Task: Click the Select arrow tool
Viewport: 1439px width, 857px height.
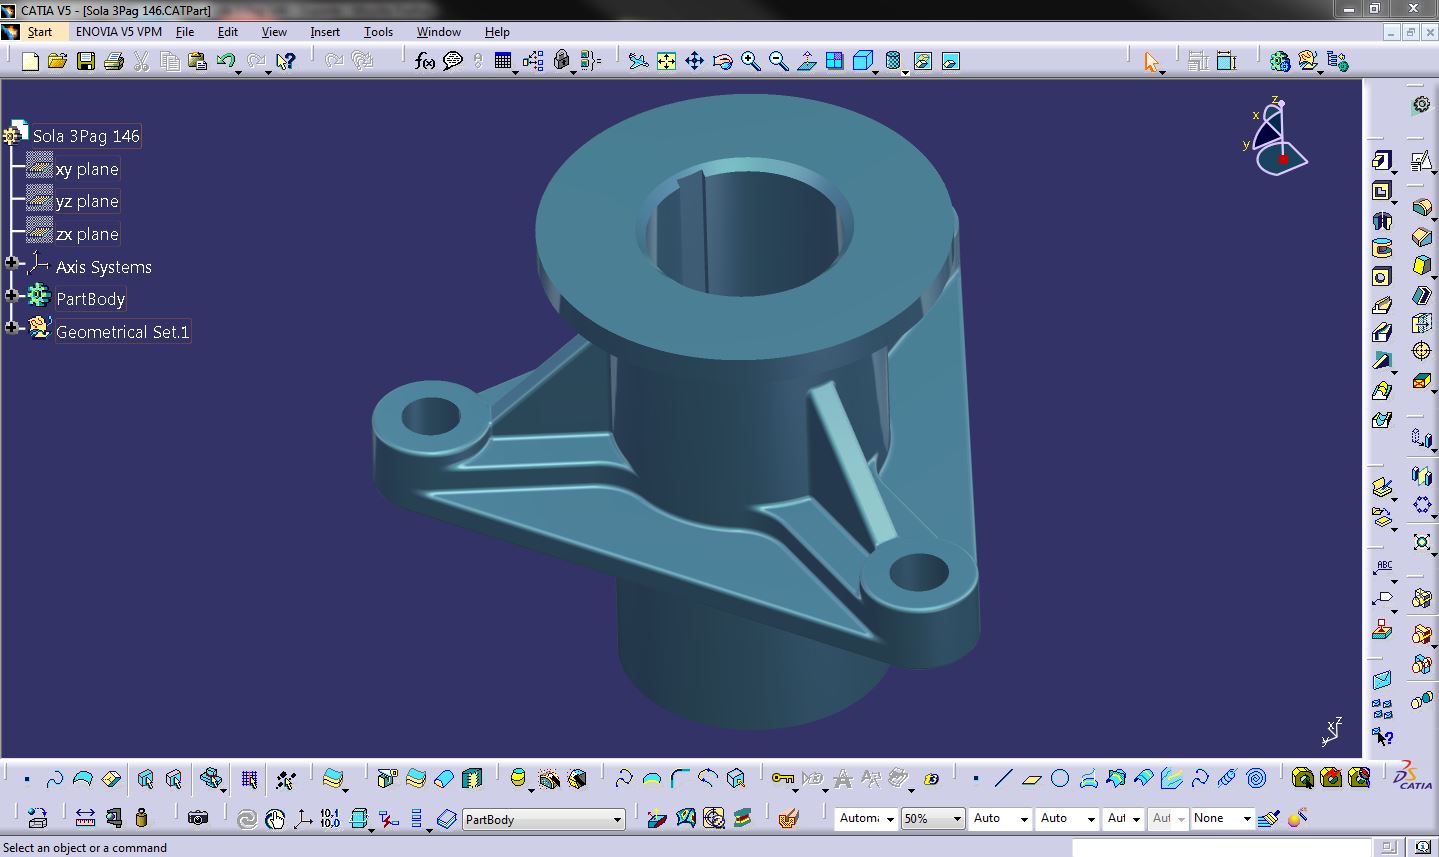Action: pyautogui.click(x=1151, y=62)
